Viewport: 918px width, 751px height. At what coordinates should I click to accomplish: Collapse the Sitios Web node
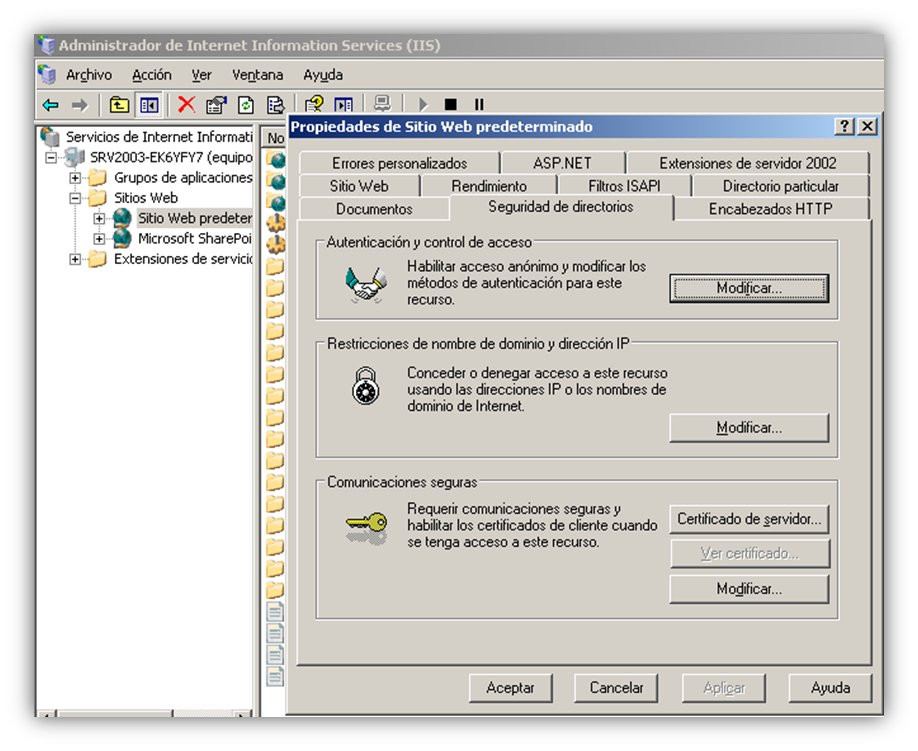click(75, 198)
